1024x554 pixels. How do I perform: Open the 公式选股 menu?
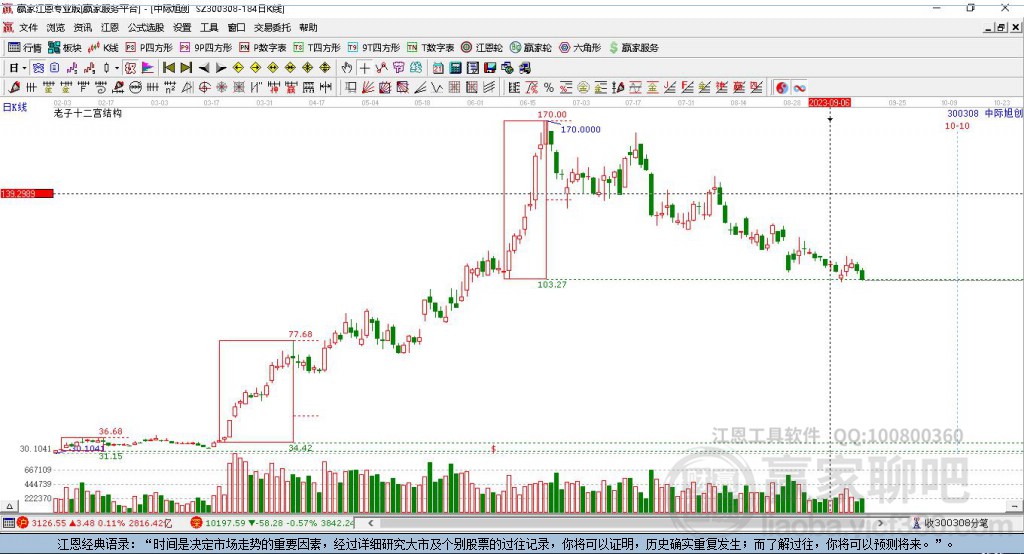click(x=146, y=27)
